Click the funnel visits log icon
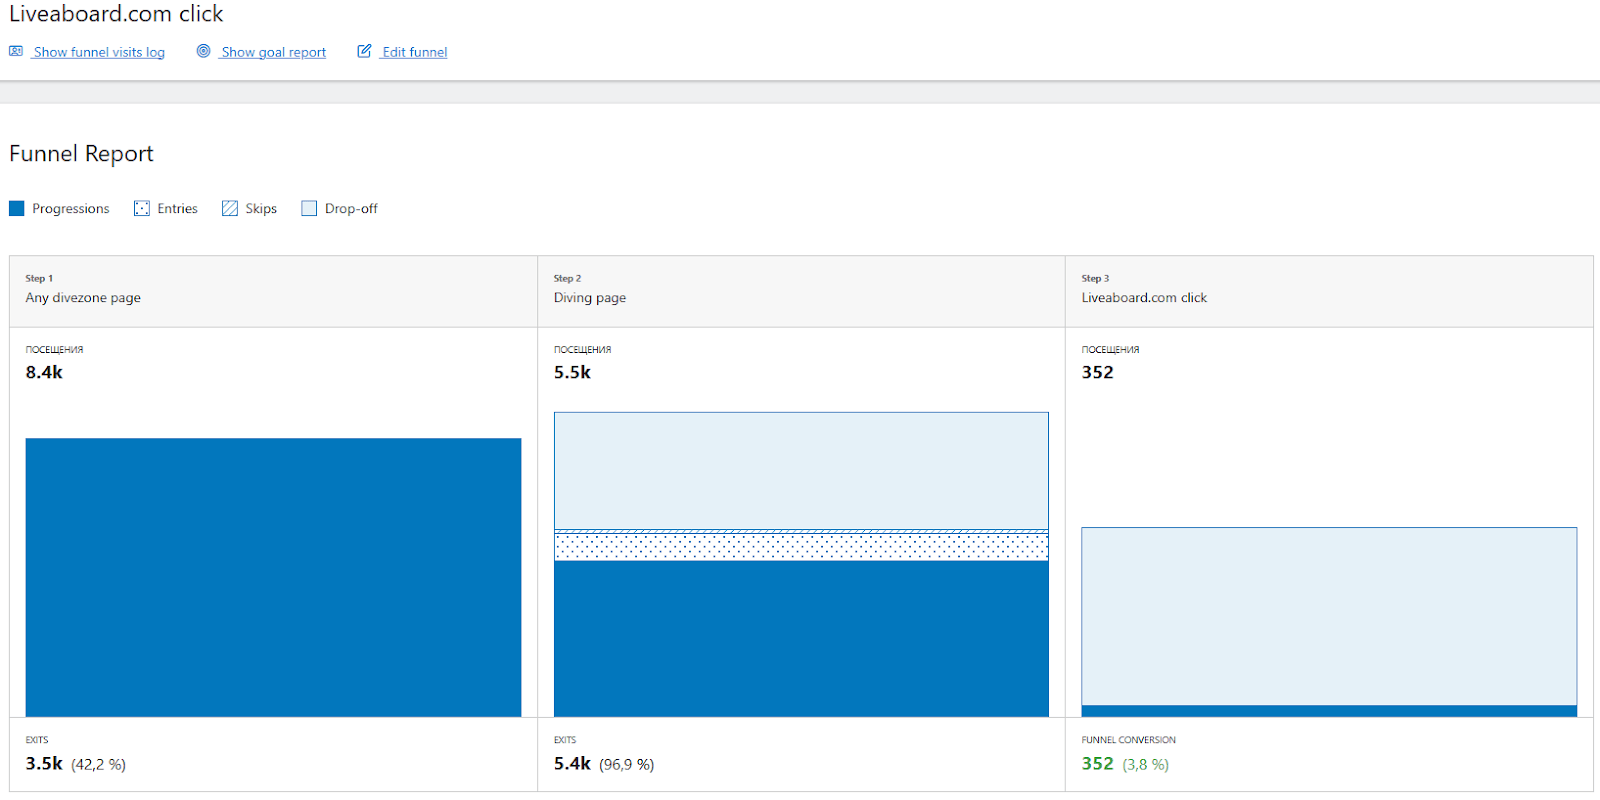This screenshot has width=1600, height=800. coord(16,51)
